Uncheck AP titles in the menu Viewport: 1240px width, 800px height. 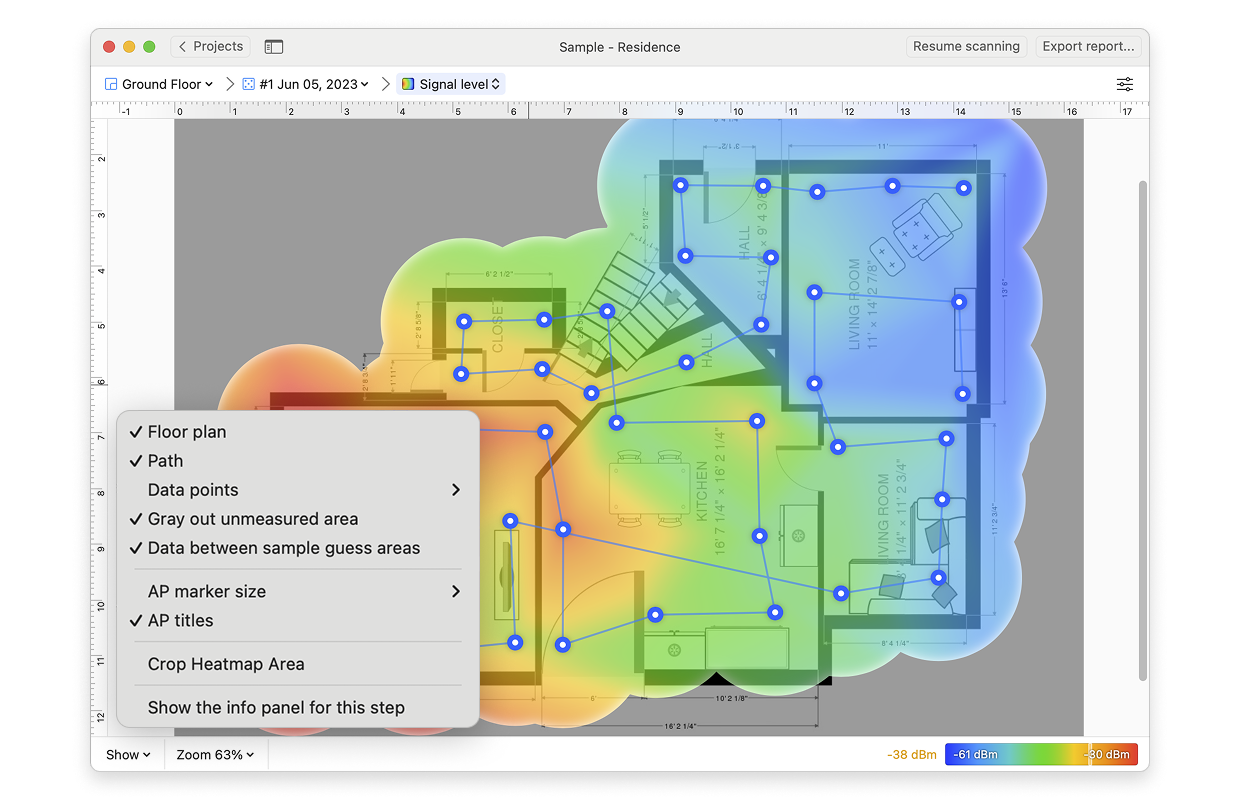(298, 620)
